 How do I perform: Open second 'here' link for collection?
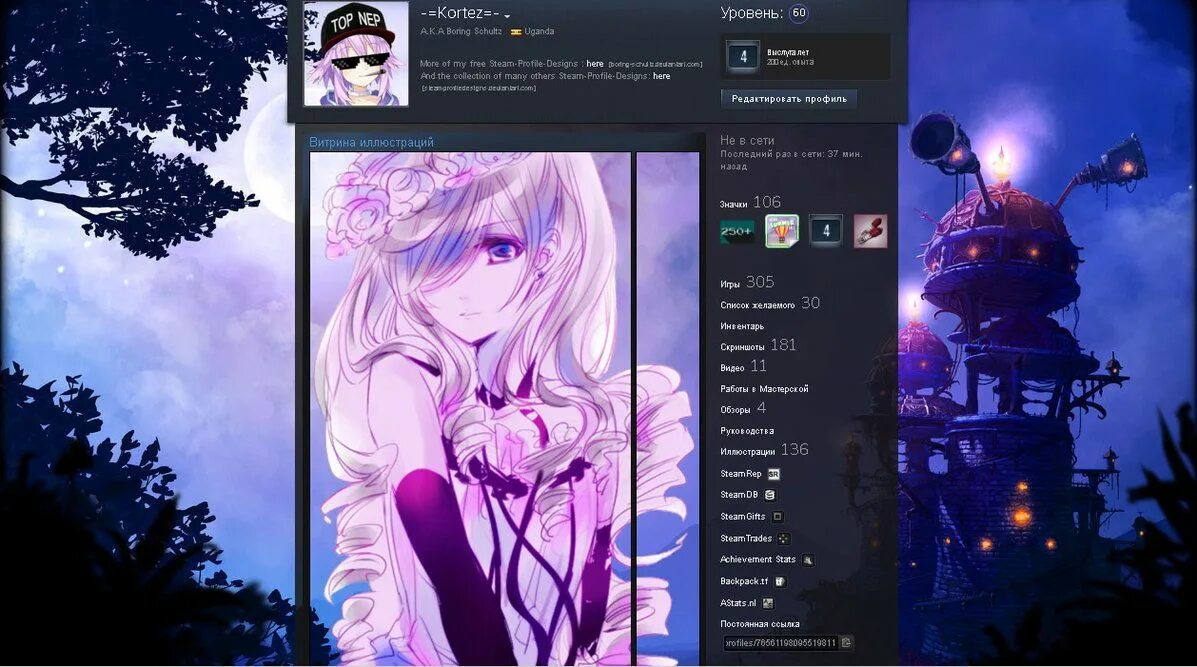[x=661, y=76]
